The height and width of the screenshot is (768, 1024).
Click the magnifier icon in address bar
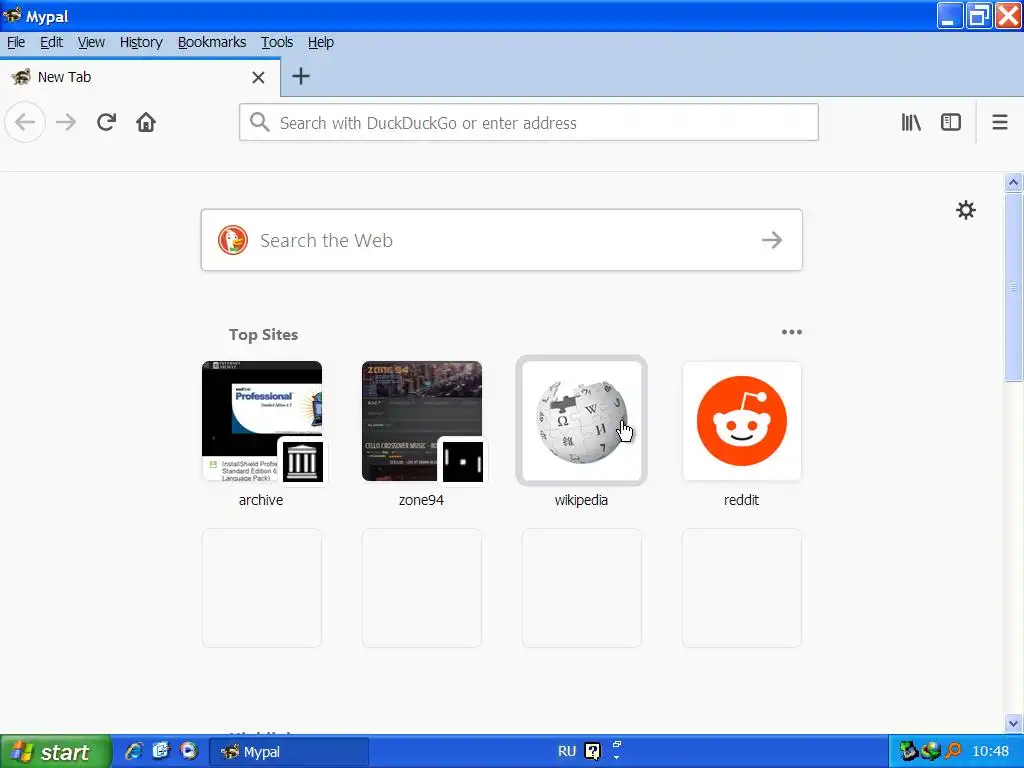coord(259,122)
